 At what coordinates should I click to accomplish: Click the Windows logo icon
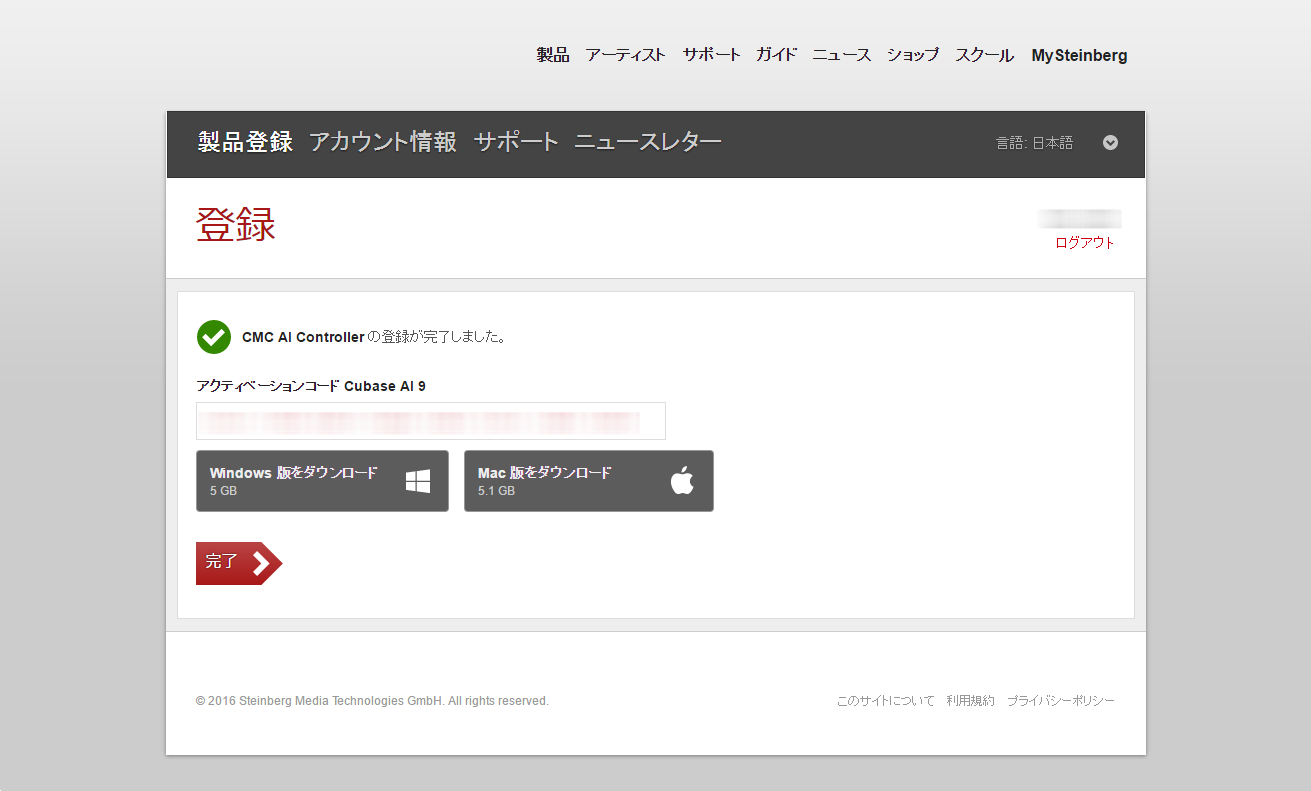point(418,482)
